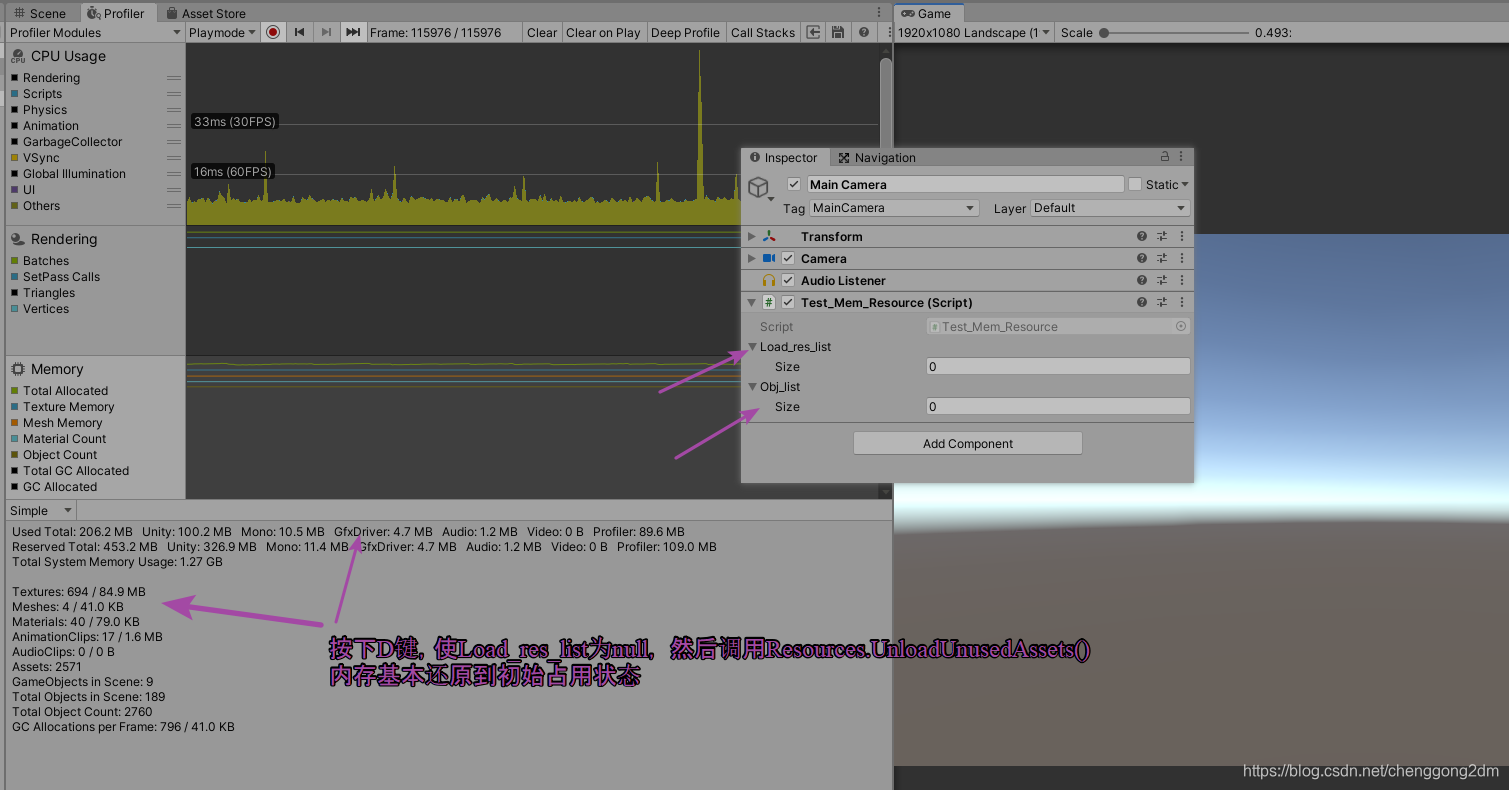Click the previous frame icon

tap(300, 32)
